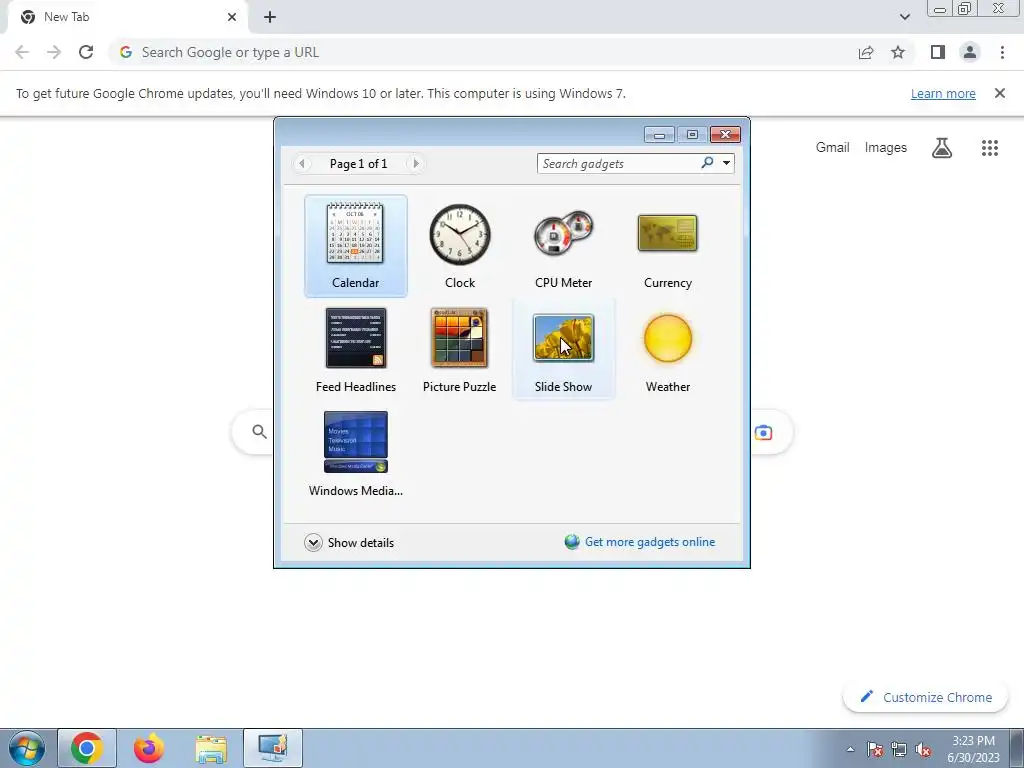Launch Firefox from taskbar
The height and width of the screenshot is (768, 1024).
(x=149, y=748)
